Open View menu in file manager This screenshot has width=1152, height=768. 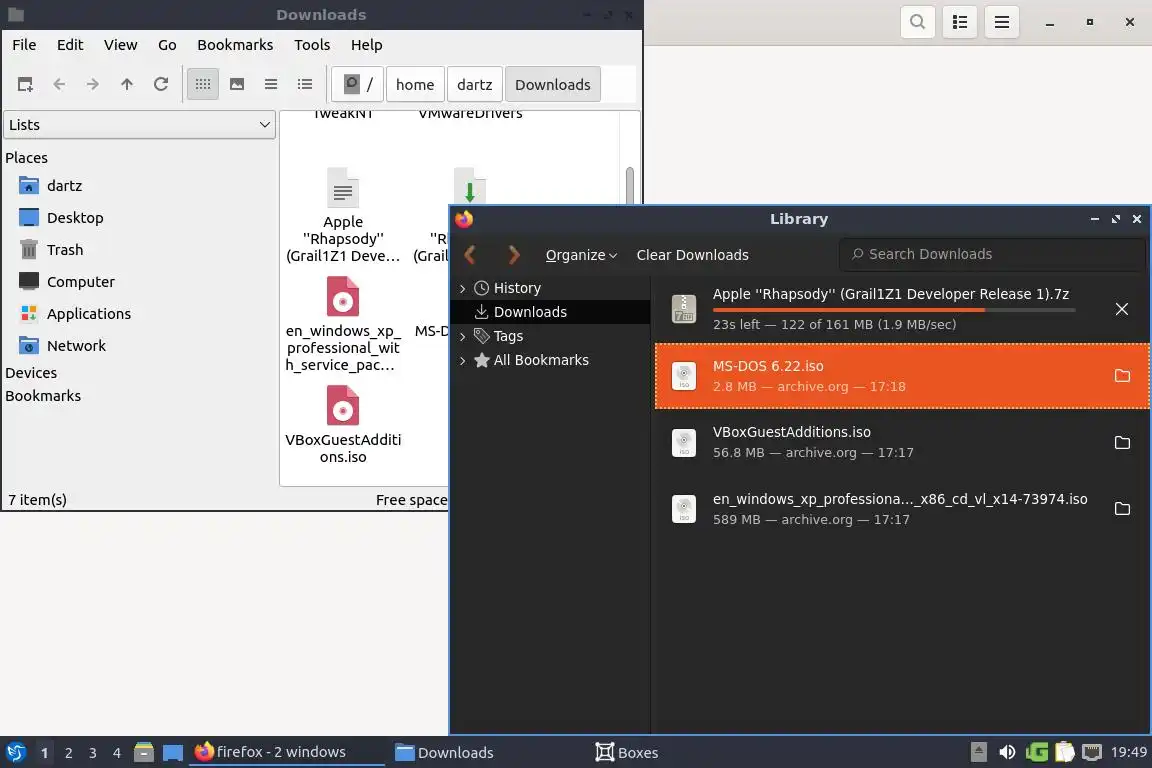click(x=120, y=45)
